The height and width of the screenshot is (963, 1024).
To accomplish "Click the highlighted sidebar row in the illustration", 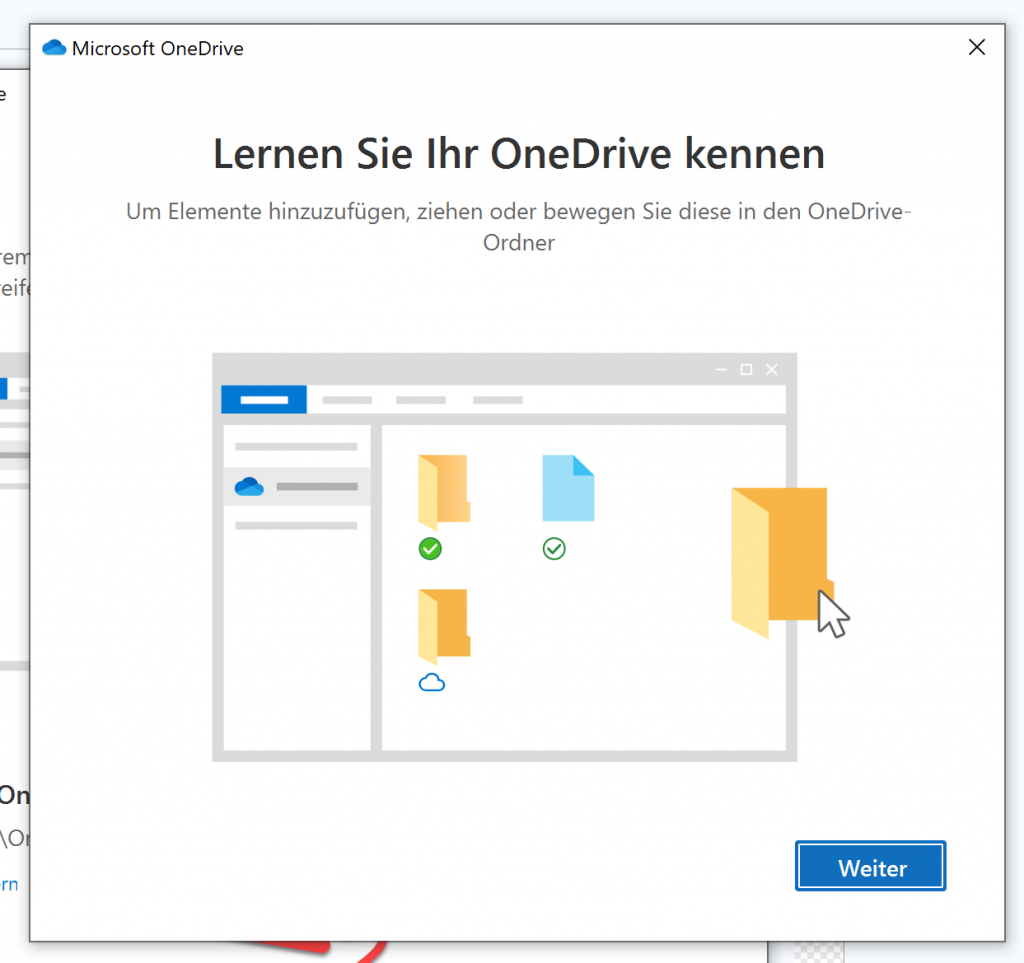I will coord(297,486).
